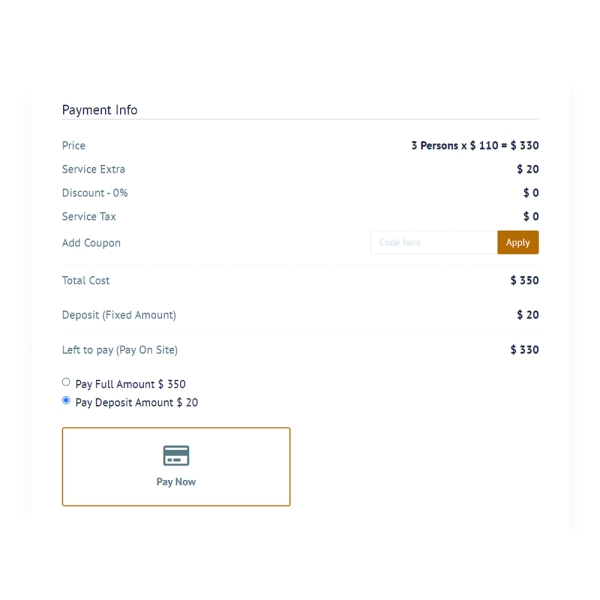This screenshot has height=600, width=600.
Task: Click the $ 350 Total Cost value
Action: tap(524, 281)
